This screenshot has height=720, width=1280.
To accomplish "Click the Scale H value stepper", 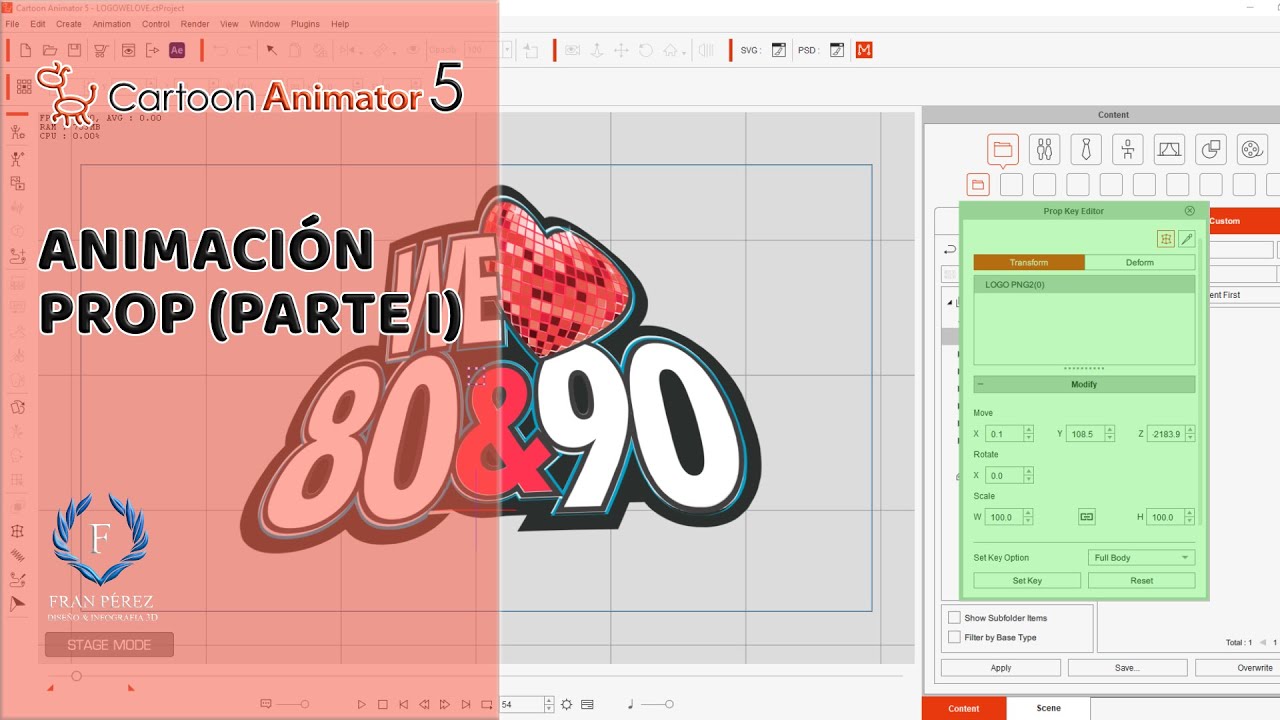I will [x=1190, y=517].
